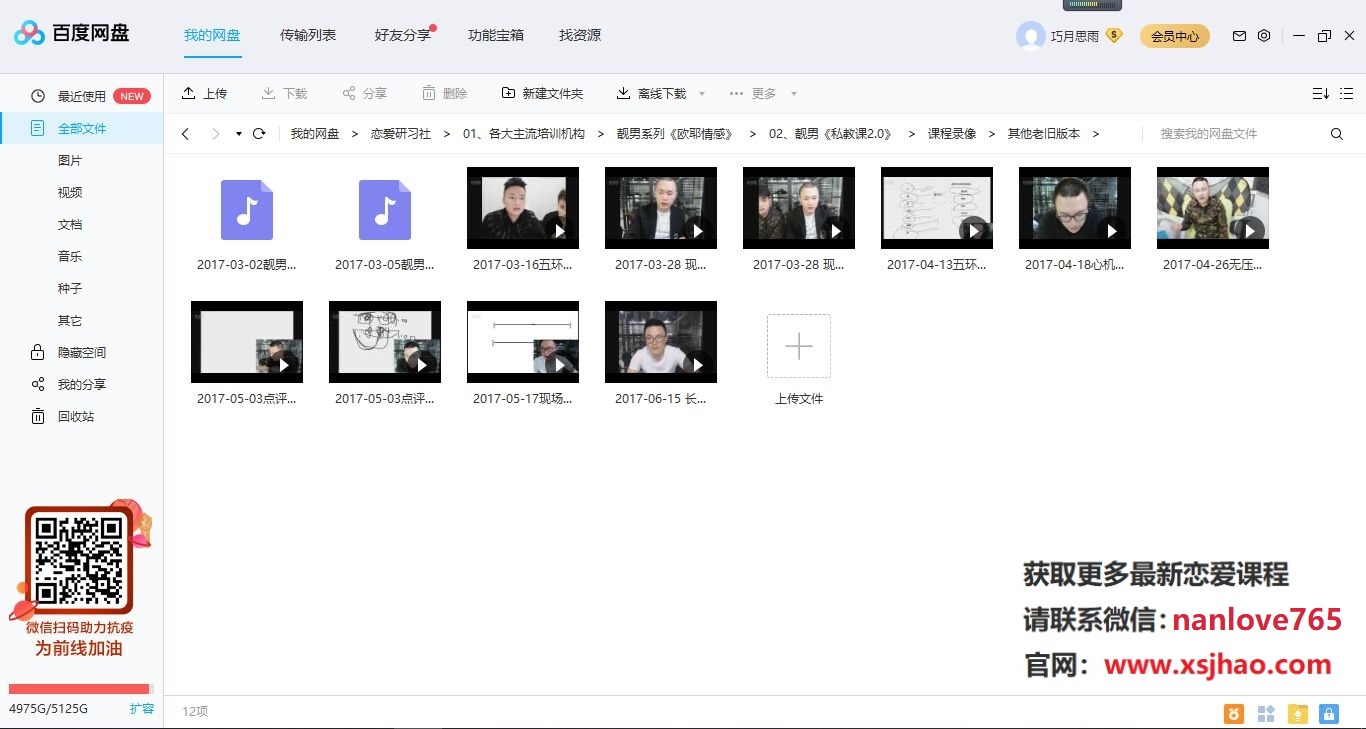Open Recycle Bin (回收站) in sidebar
This screenshot has width=1366, height=729.
pos(76,416)
